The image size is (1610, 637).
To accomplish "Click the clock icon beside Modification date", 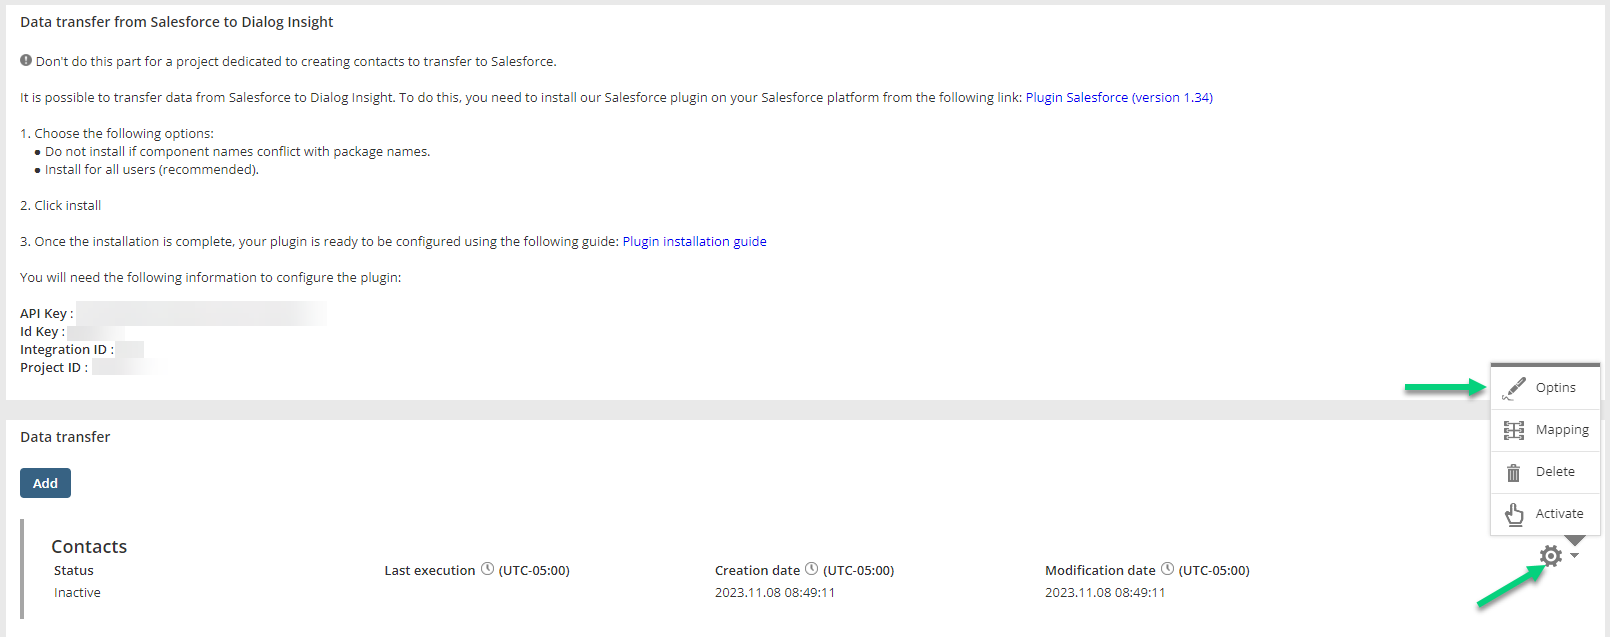I will (1167, 569).
